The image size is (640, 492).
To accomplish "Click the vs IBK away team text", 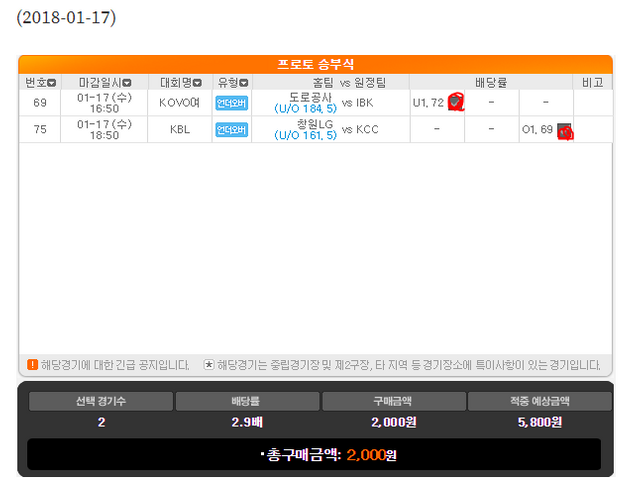I will (358, 103).
